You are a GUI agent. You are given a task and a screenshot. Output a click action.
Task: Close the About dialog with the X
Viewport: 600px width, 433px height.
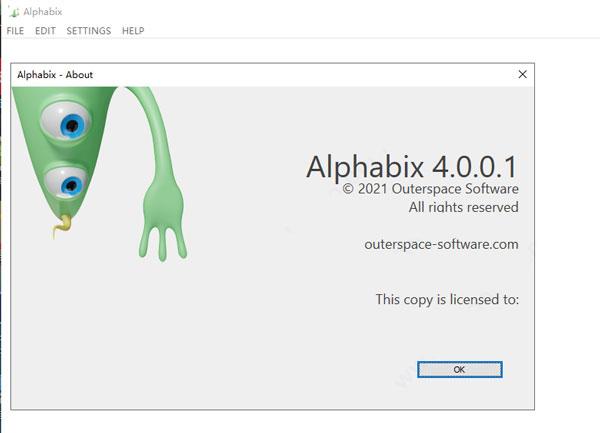coord(522,74)
